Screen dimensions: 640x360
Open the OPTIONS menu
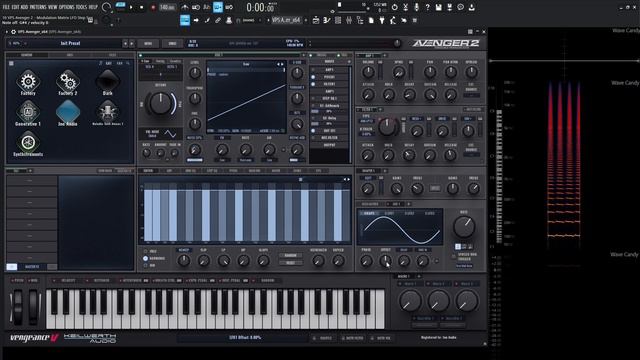67,7
